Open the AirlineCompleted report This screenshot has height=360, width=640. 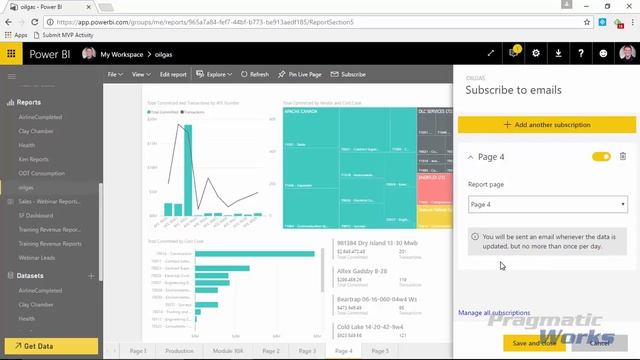(x=40, y=117)
